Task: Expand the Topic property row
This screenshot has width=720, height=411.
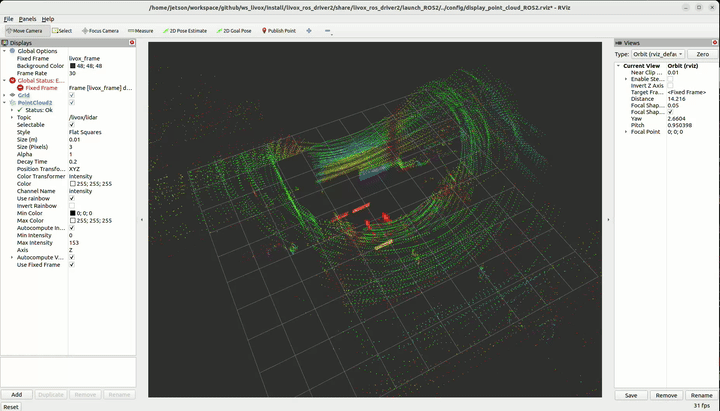Action: pos(12,117)
